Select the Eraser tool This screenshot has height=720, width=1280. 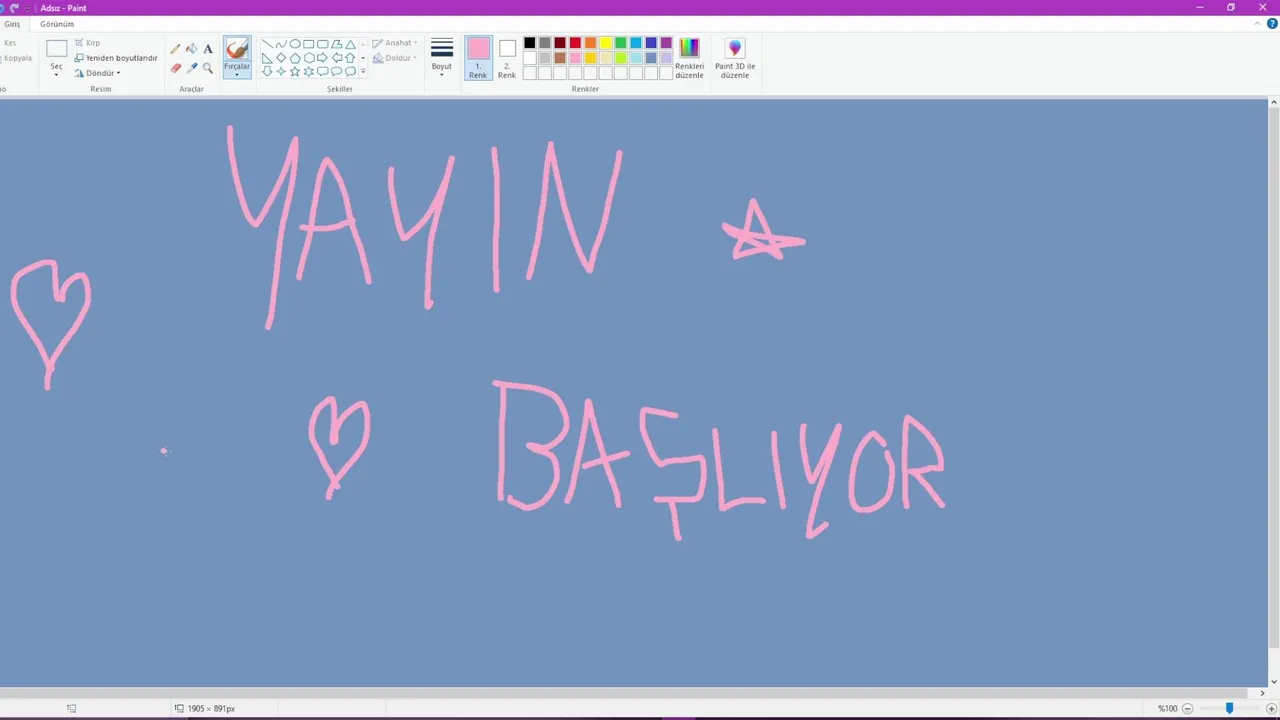pyautogui.click(x=176, y=68)
